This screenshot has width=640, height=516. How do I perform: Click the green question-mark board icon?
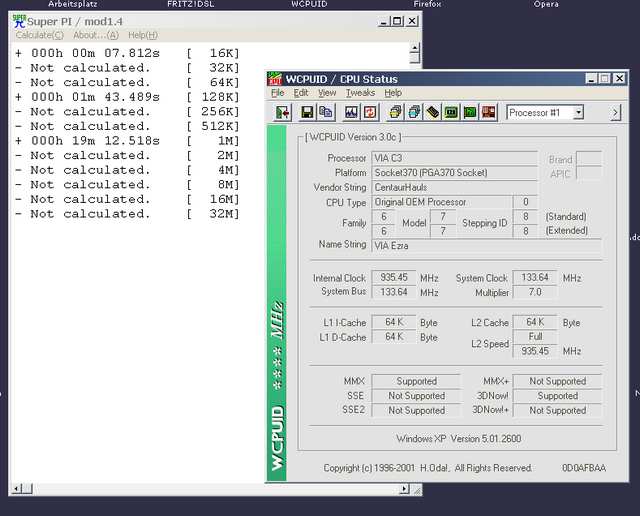pyautogui.click(x=470, y=112)
